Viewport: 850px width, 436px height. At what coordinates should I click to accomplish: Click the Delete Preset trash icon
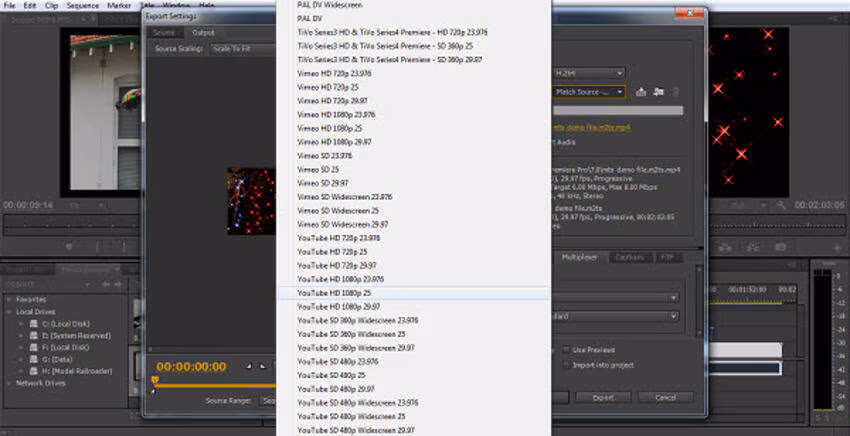click(675, 92)
